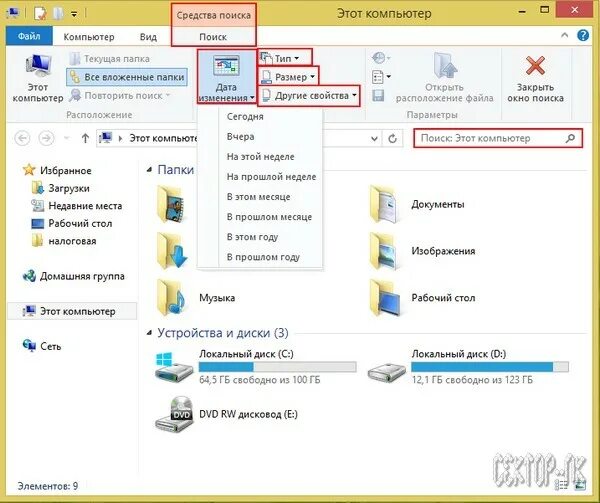Screen dimensions: 600x503
Task: Select Локальный диск (D:) drive
Action: (468, 366)
